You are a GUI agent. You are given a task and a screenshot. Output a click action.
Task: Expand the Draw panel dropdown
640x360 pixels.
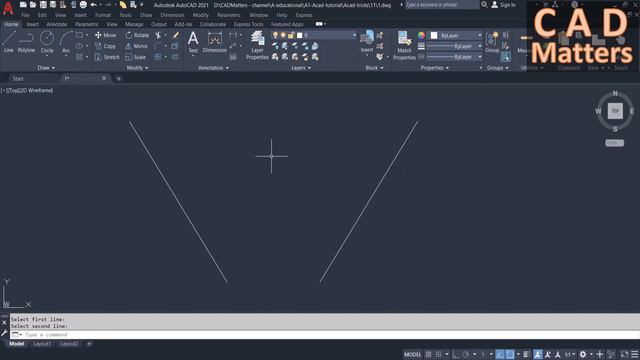point(46,68)
